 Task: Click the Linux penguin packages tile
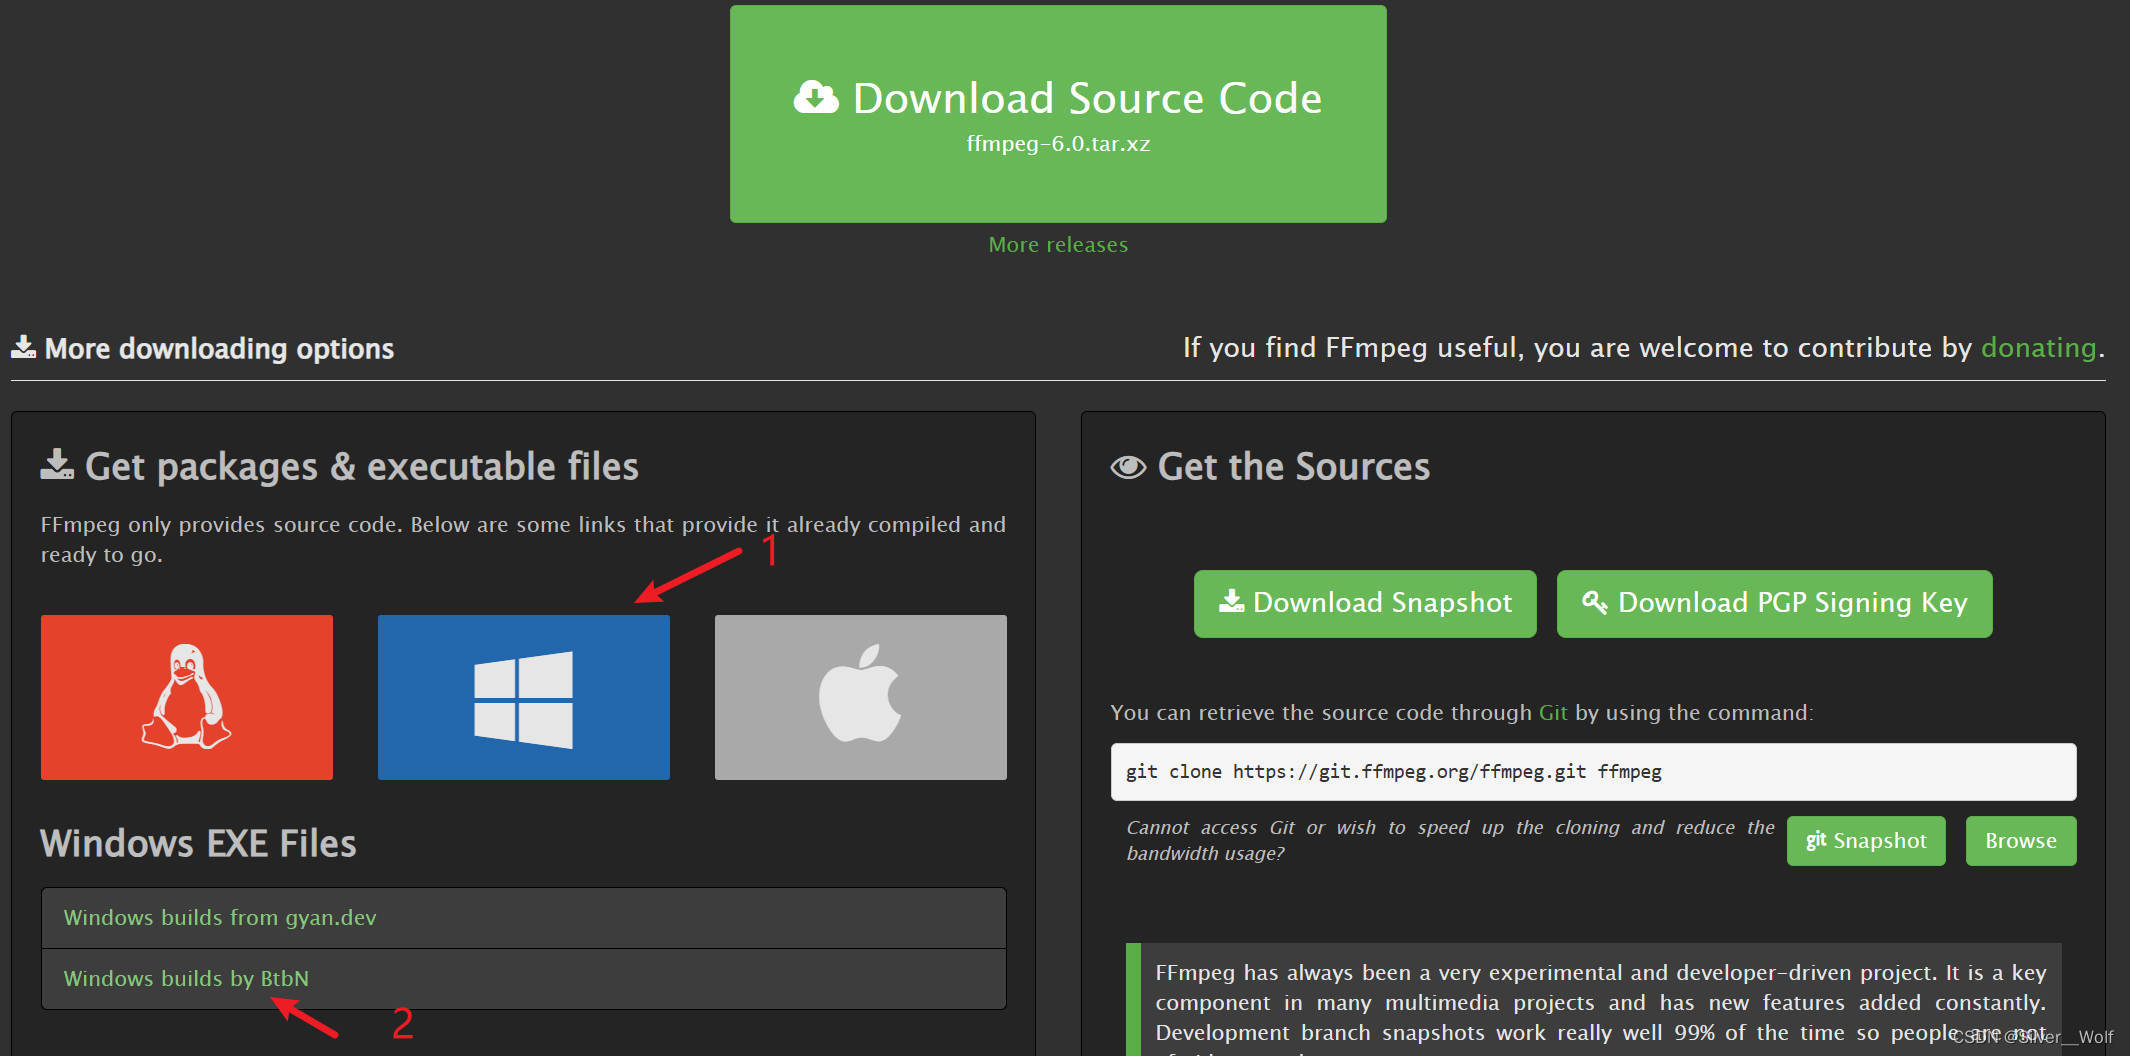[x=187, y=697]
